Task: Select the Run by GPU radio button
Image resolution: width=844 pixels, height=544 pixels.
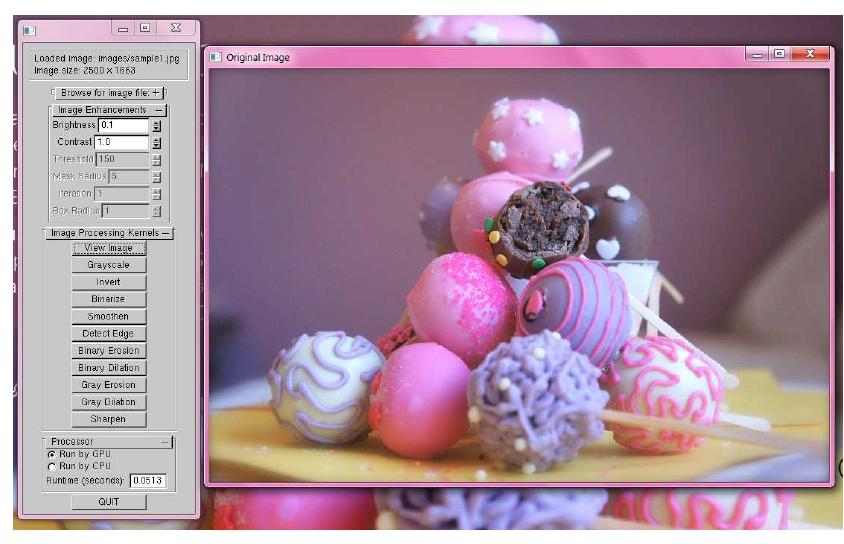Action: point(52,455)
